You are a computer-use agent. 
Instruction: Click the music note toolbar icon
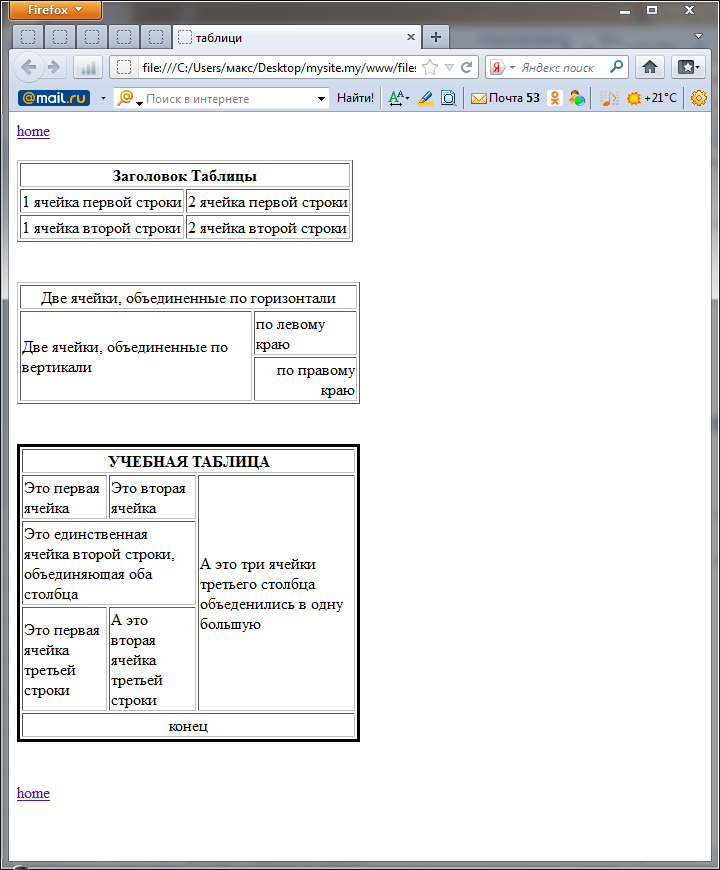[609, 98]
